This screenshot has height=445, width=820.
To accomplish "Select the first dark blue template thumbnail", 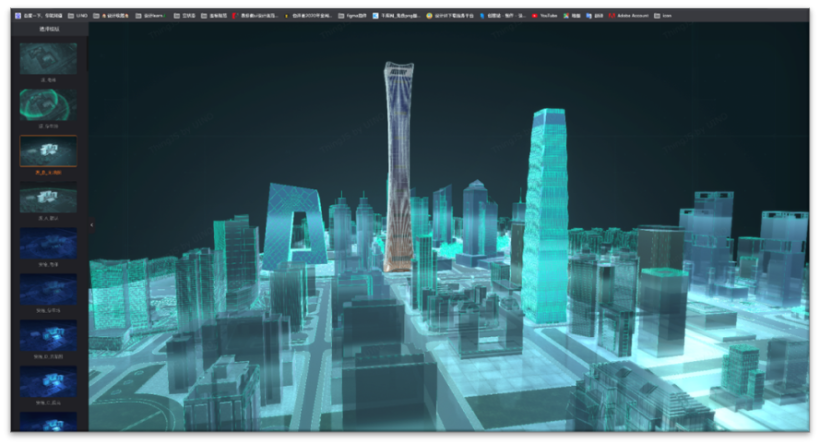I will click(x=48, y=244).
